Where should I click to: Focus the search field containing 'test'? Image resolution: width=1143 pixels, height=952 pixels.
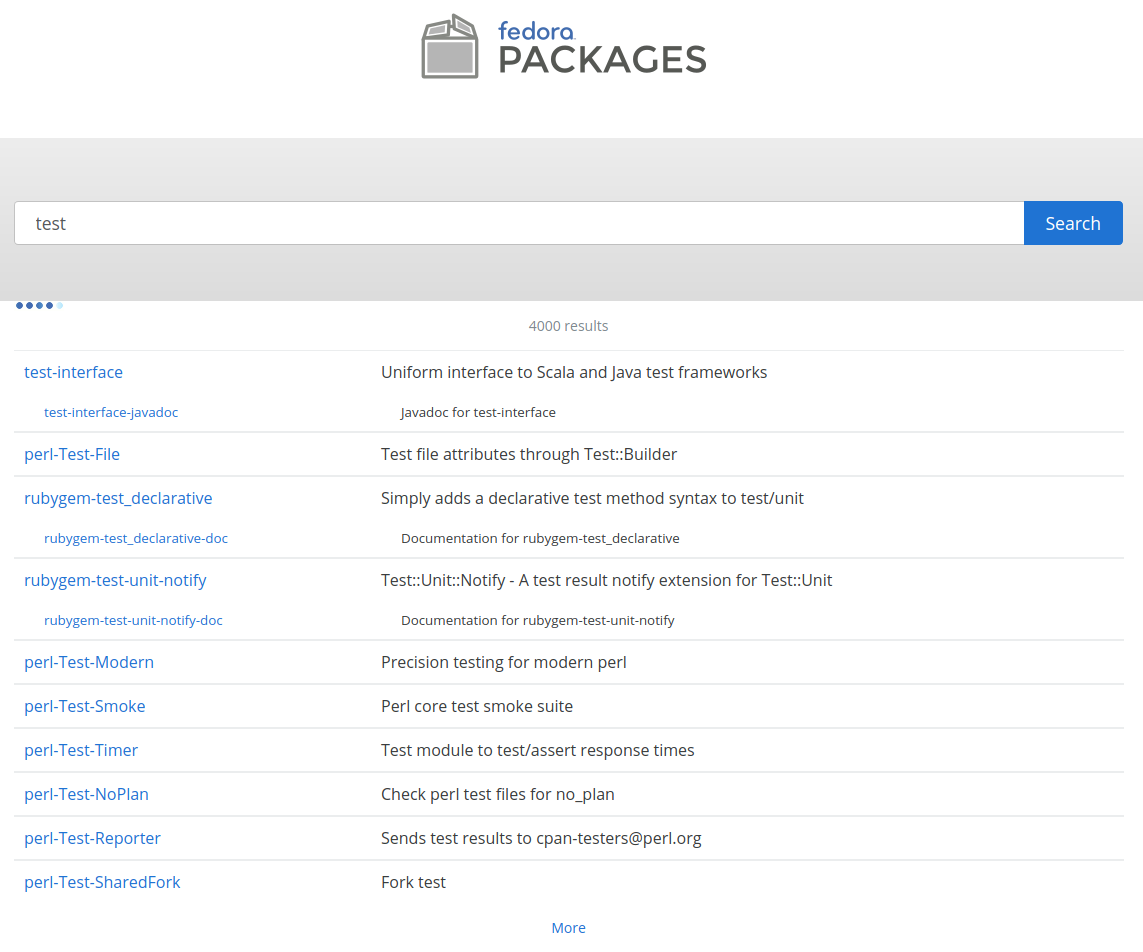(519, 223)
